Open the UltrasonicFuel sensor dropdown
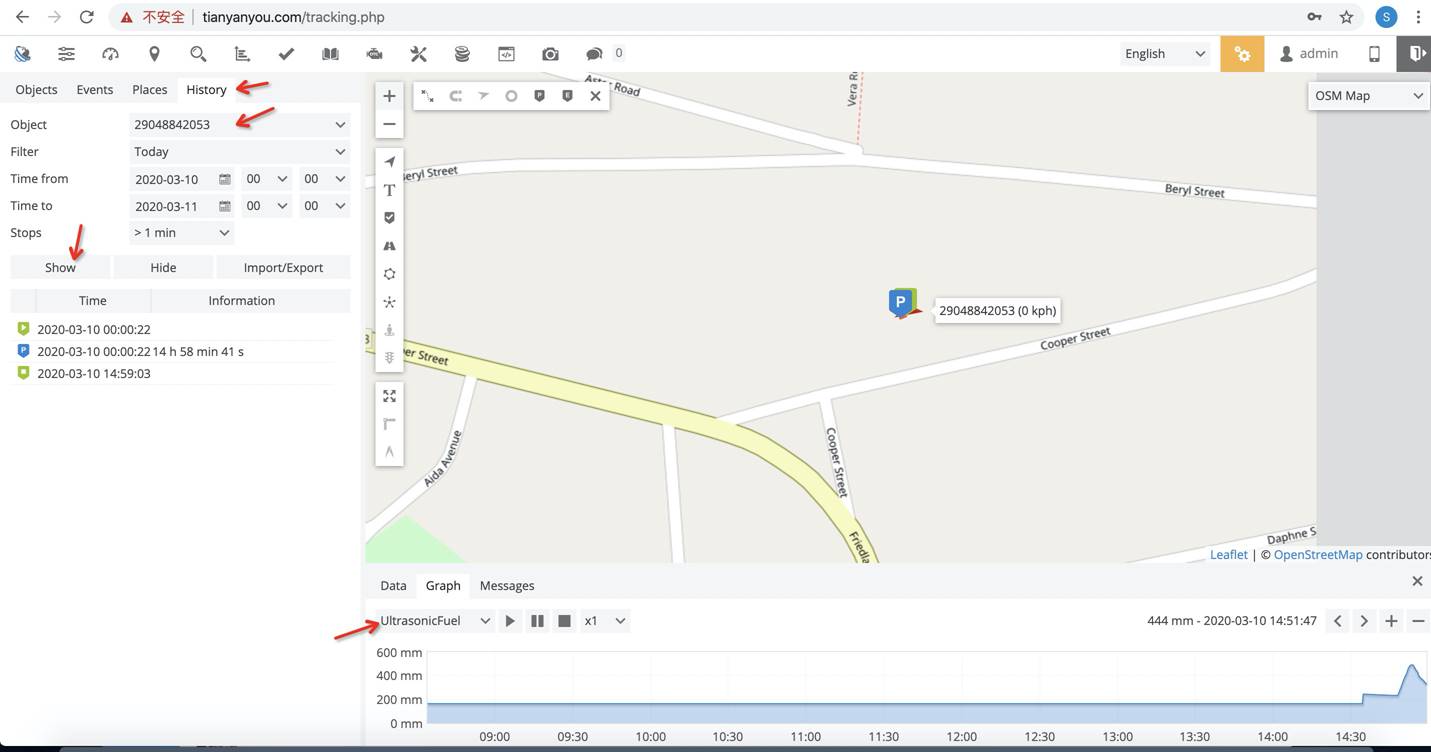Screen dimensions: 1431x752 (x=435, y=621)
